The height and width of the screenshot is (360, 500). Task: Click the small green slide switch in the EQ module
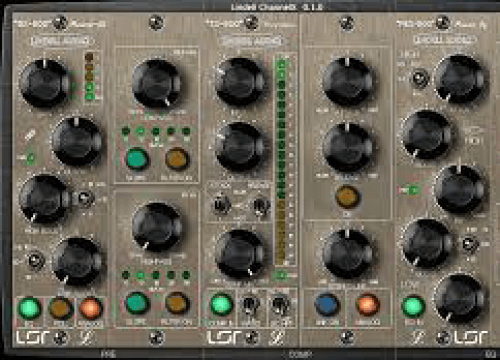coord(412,190)
